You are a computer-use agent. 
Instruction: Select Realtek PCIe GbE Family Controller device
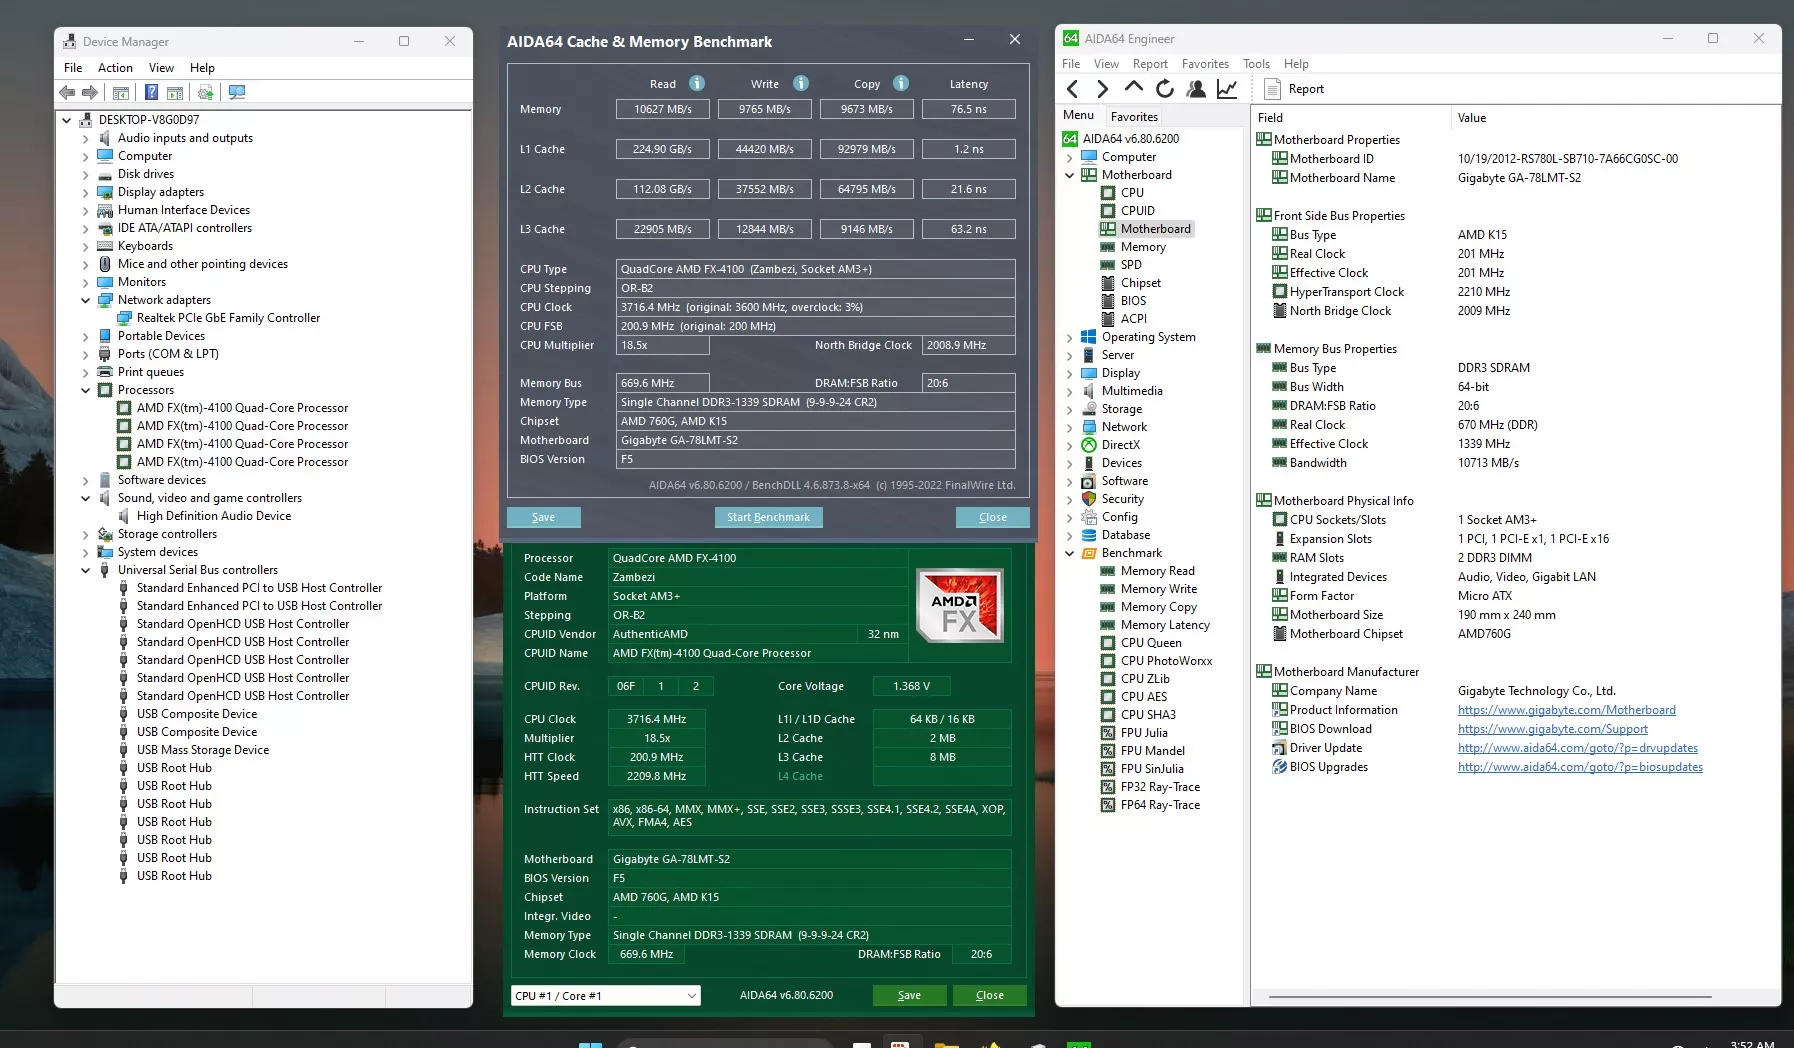228,318
